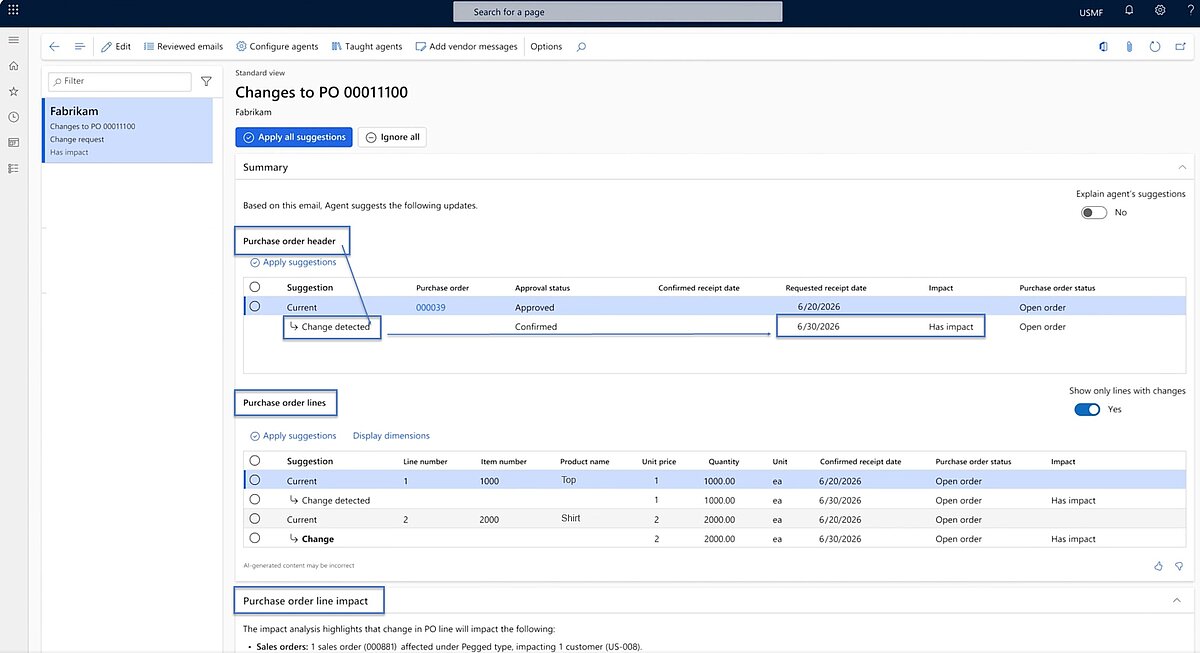Open Modules list icon in the left navigation
Screen dimensions: 1200x653
pyautogui.click(x=13, y=168)
